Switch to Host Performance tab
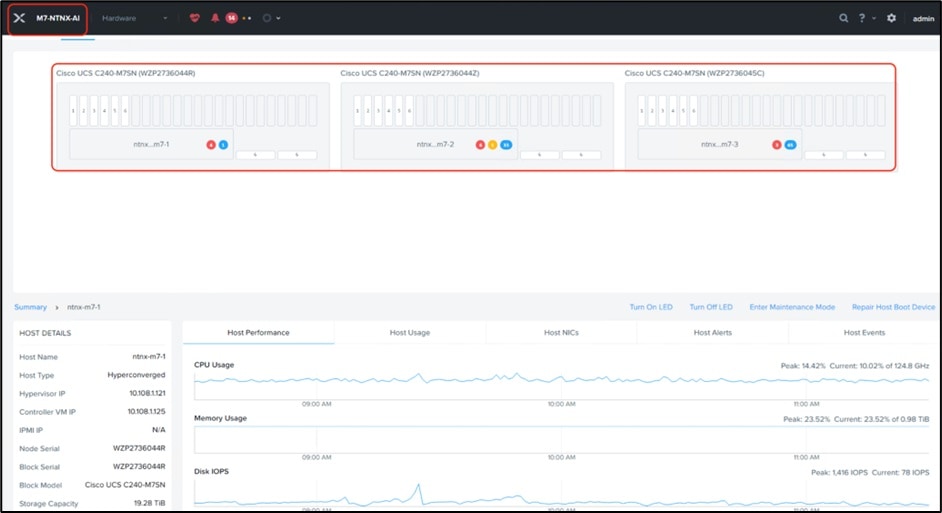942x513 pixels. click(258, 332)
